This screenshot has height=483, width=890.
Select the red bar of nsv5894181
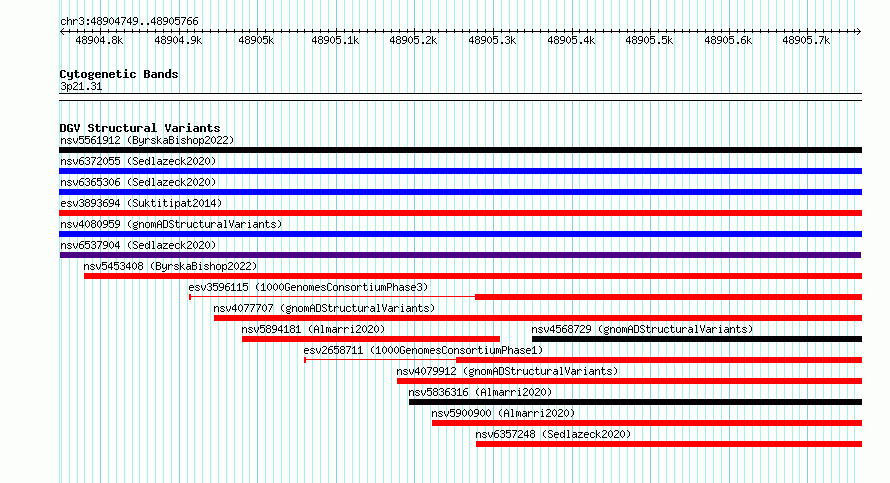(x=371, y=339)
